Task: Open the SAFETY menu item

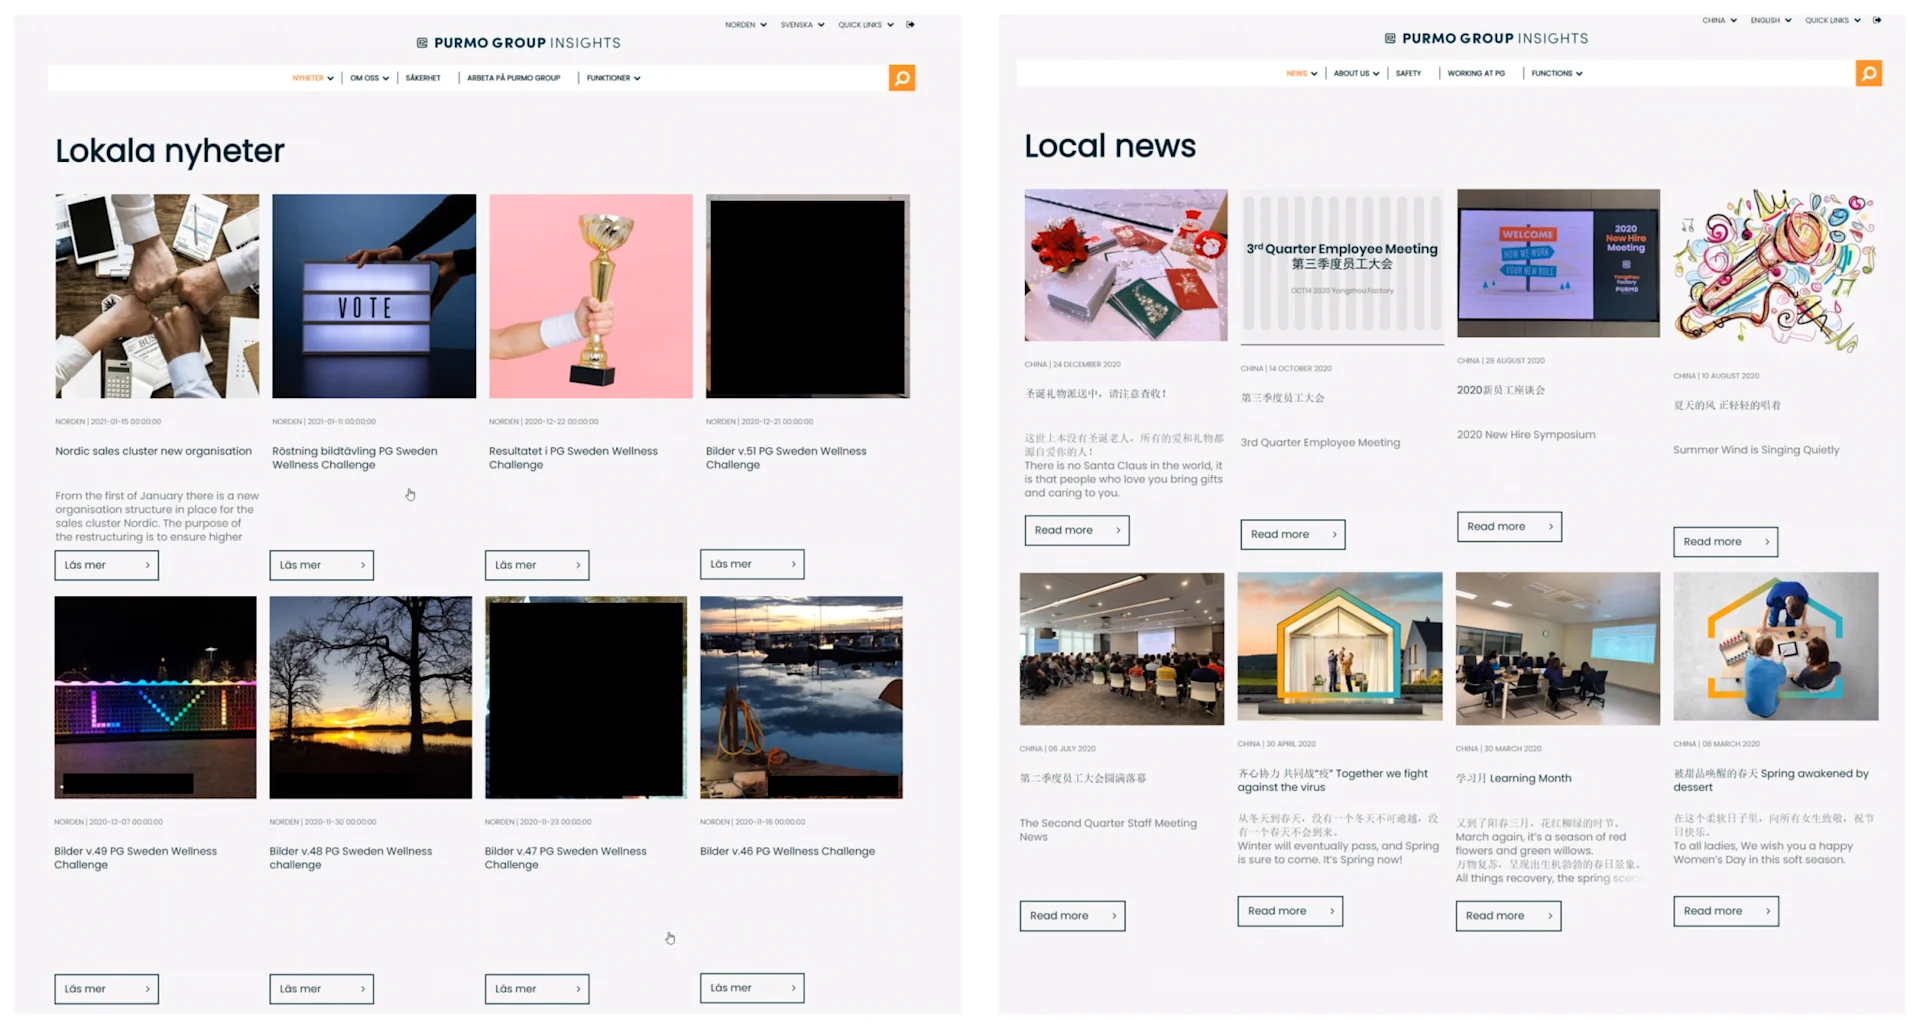Action: click(x=1408, y=73)
